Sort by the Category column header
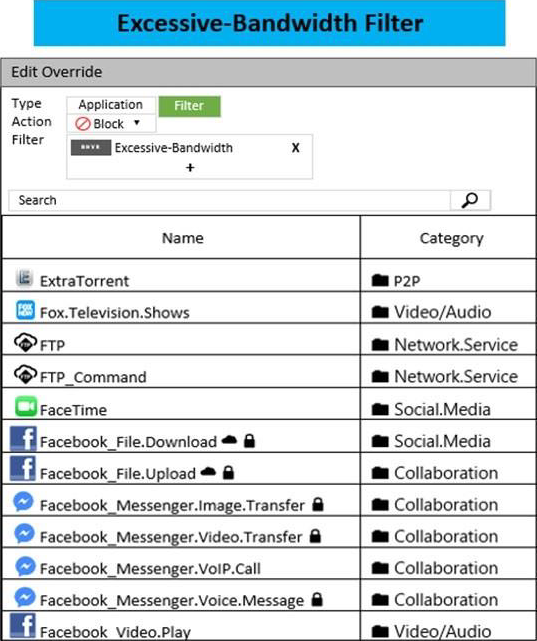The image size is (537, 641). tap(451, 238)
